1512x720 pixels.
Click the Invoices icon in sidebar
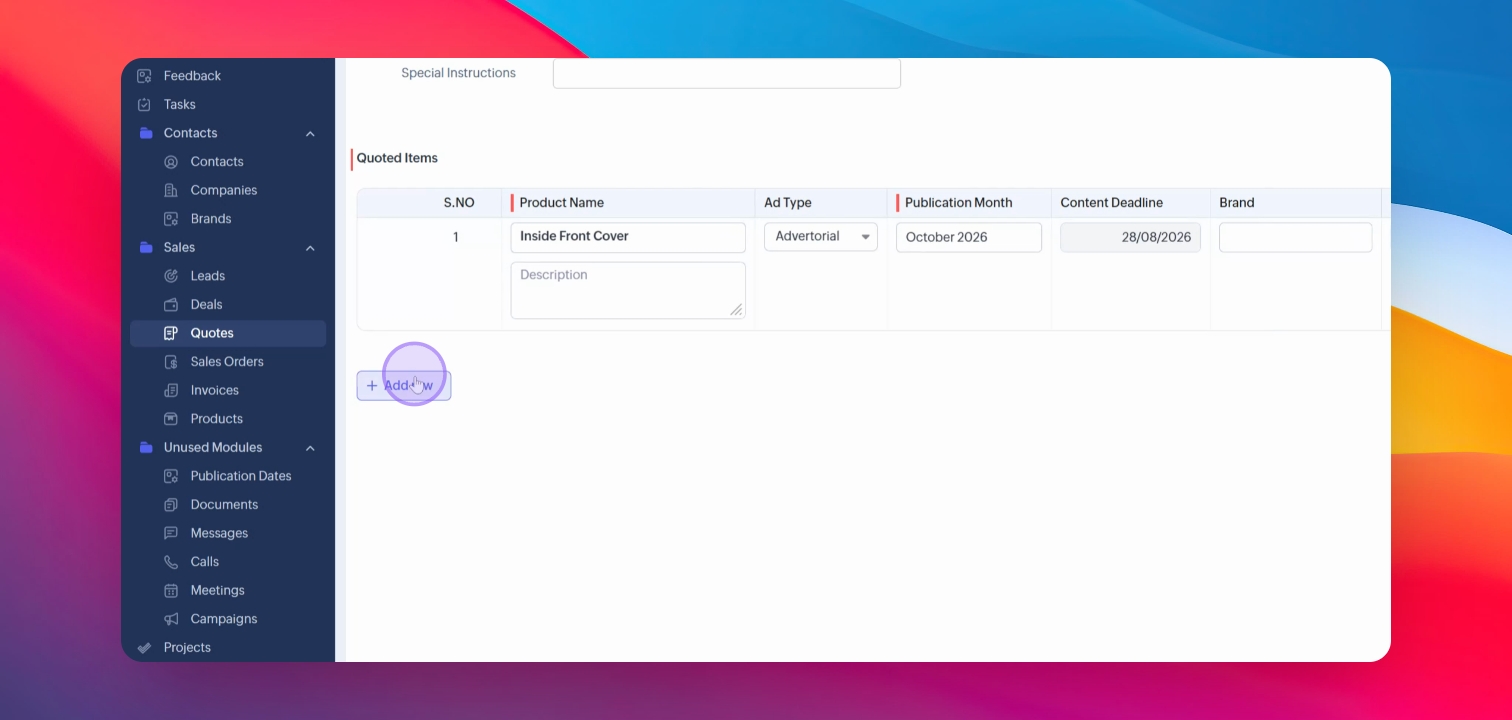click(x=171, y=390)
